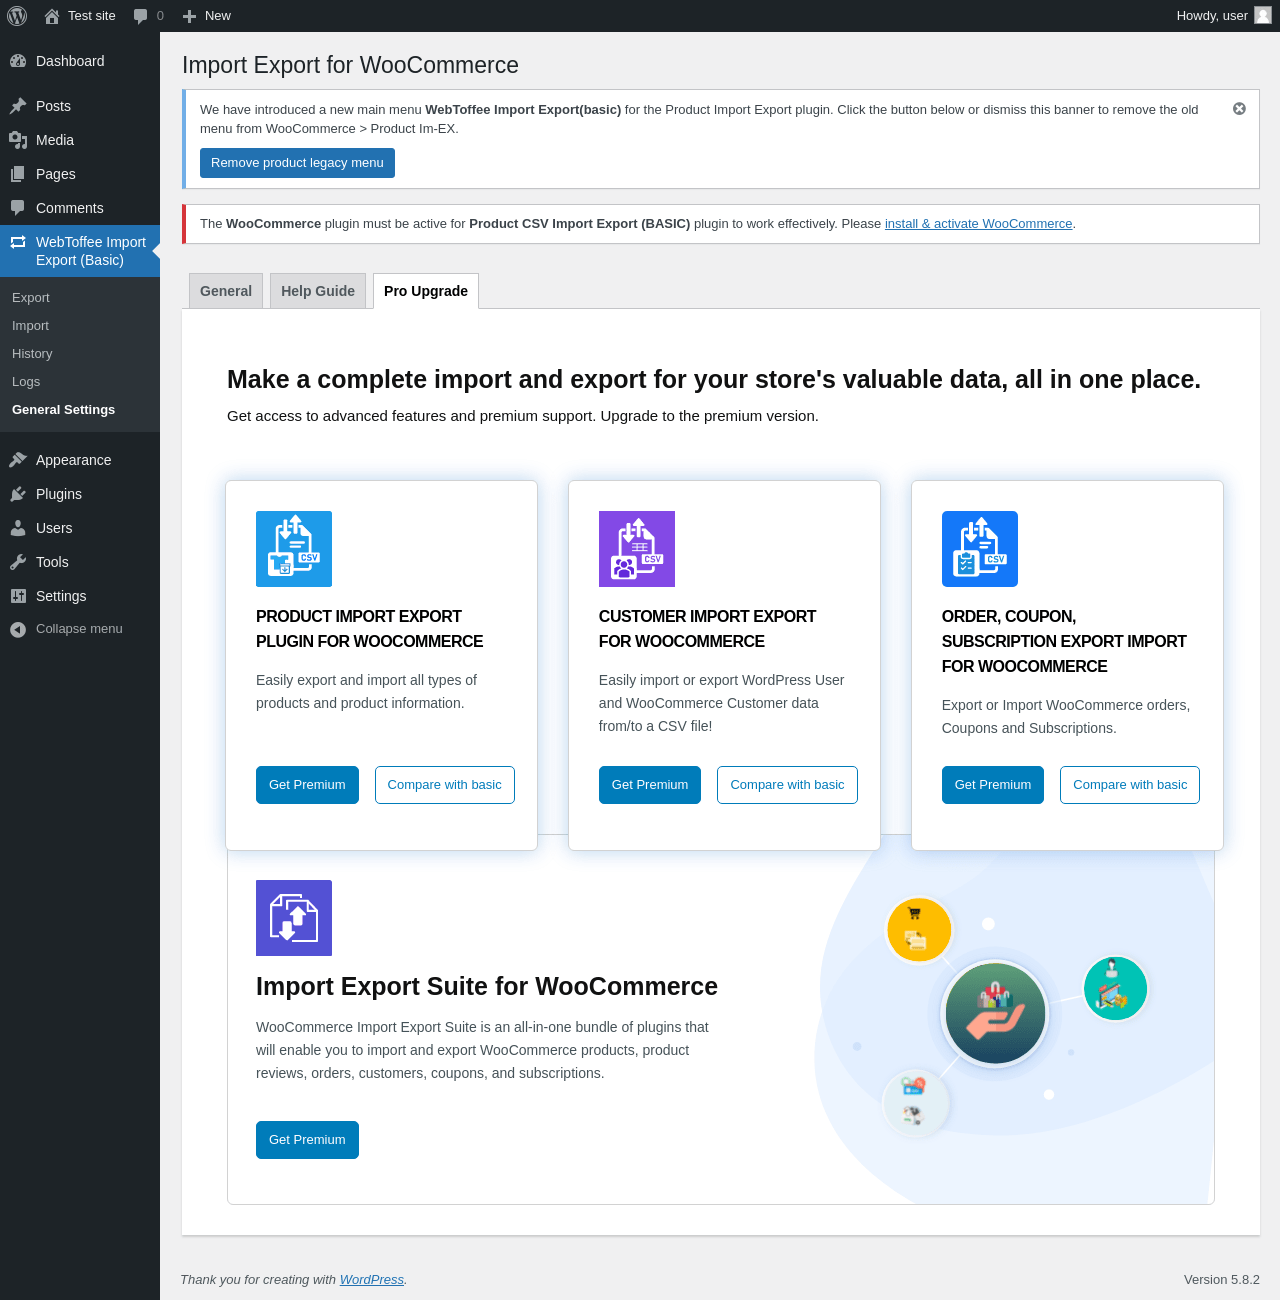The width and height of the screenshot is (1280, 1300).
Task: Open the Plugins menu
Action: click(x=80, y=494)
